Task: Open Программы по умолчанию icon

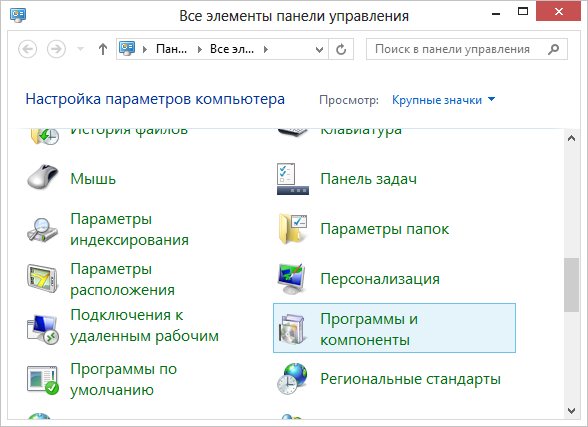Action: (x=43, y=380)
